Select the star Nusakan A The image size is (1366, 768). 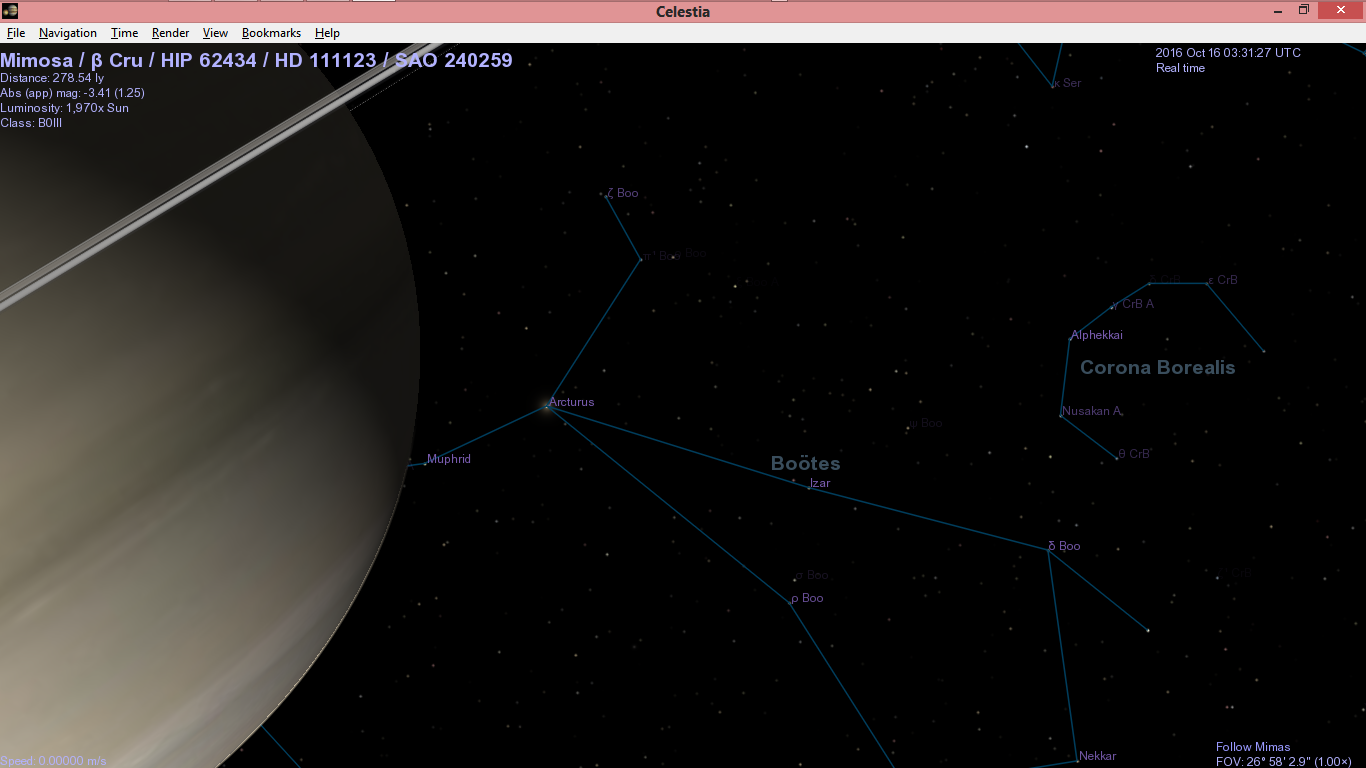(1092, 411)
